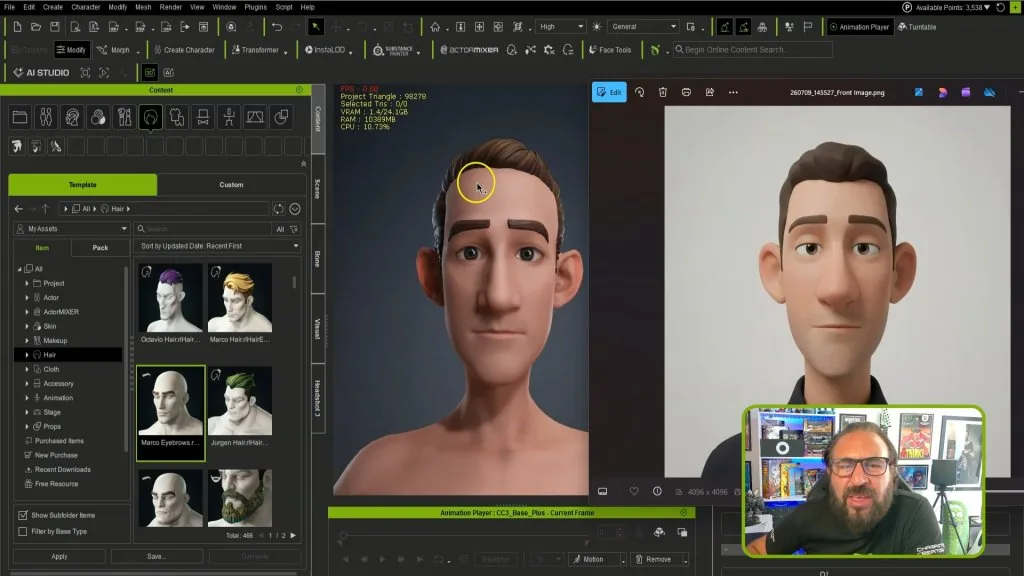1024x576 pixels.
Task: Open the General dropdown in the toolbar
Action: click(x=643, y=27)
